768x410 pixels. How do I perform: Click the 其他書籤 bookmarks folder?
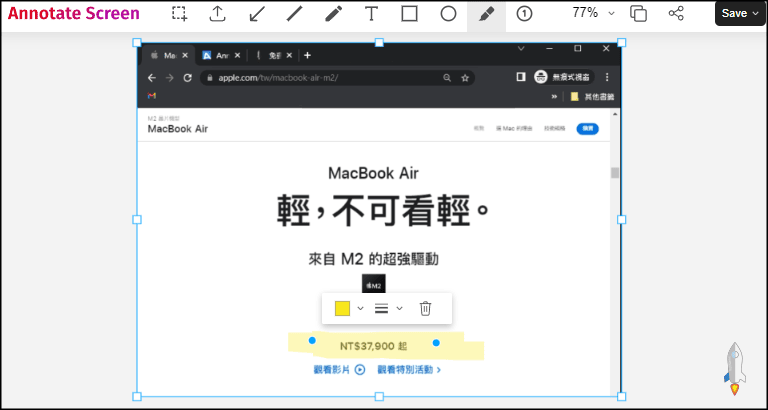[x=592, y=96]
